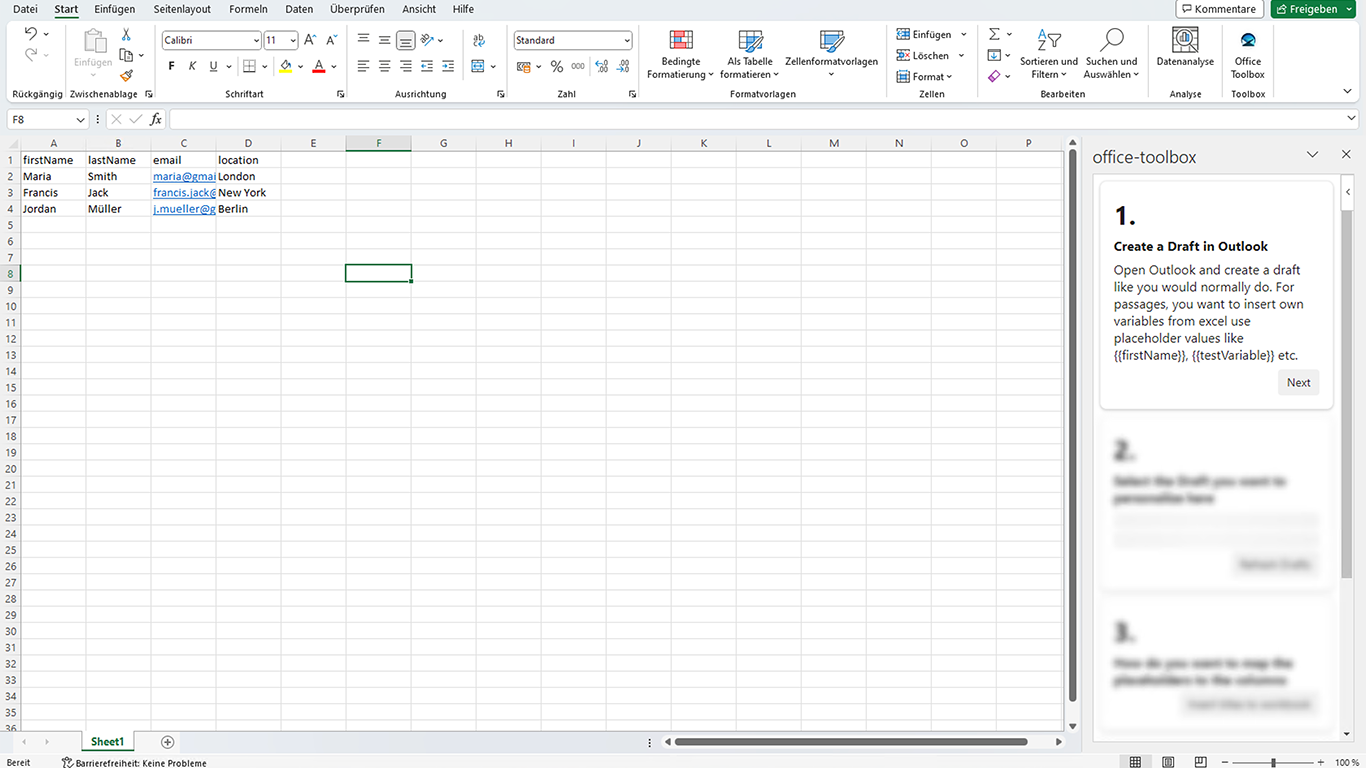
Task: Click the Kommentare button
Action: (1218, 9)
